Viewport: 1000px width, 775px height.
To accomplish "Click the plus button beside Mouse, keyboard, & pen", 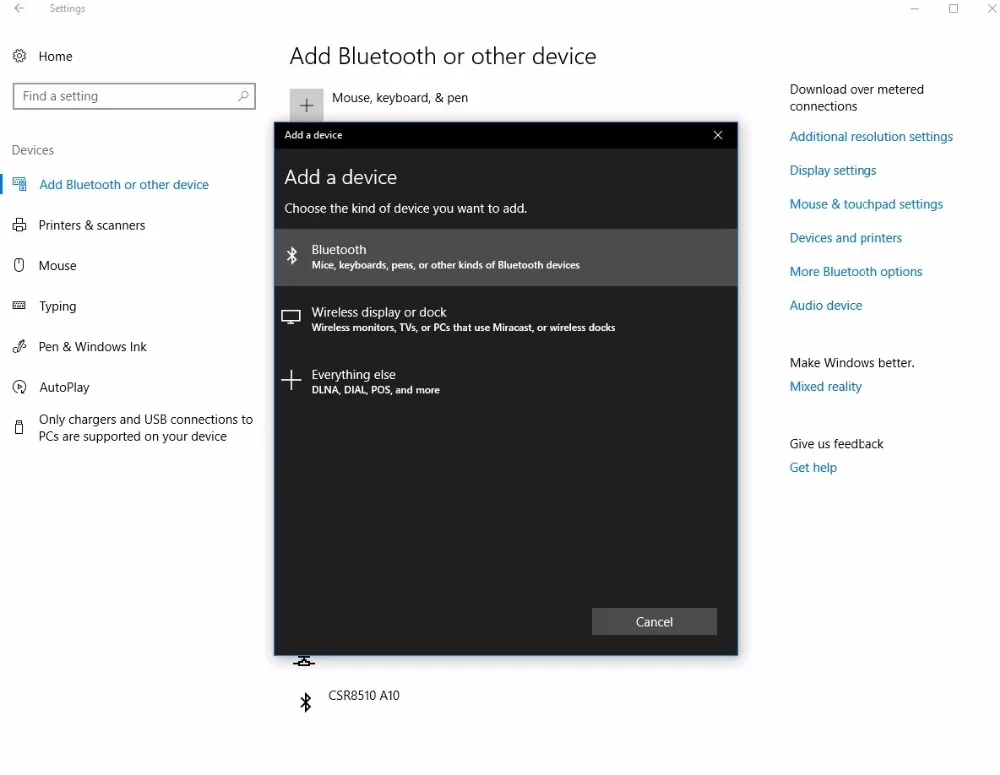I will [x=306, y=105].
